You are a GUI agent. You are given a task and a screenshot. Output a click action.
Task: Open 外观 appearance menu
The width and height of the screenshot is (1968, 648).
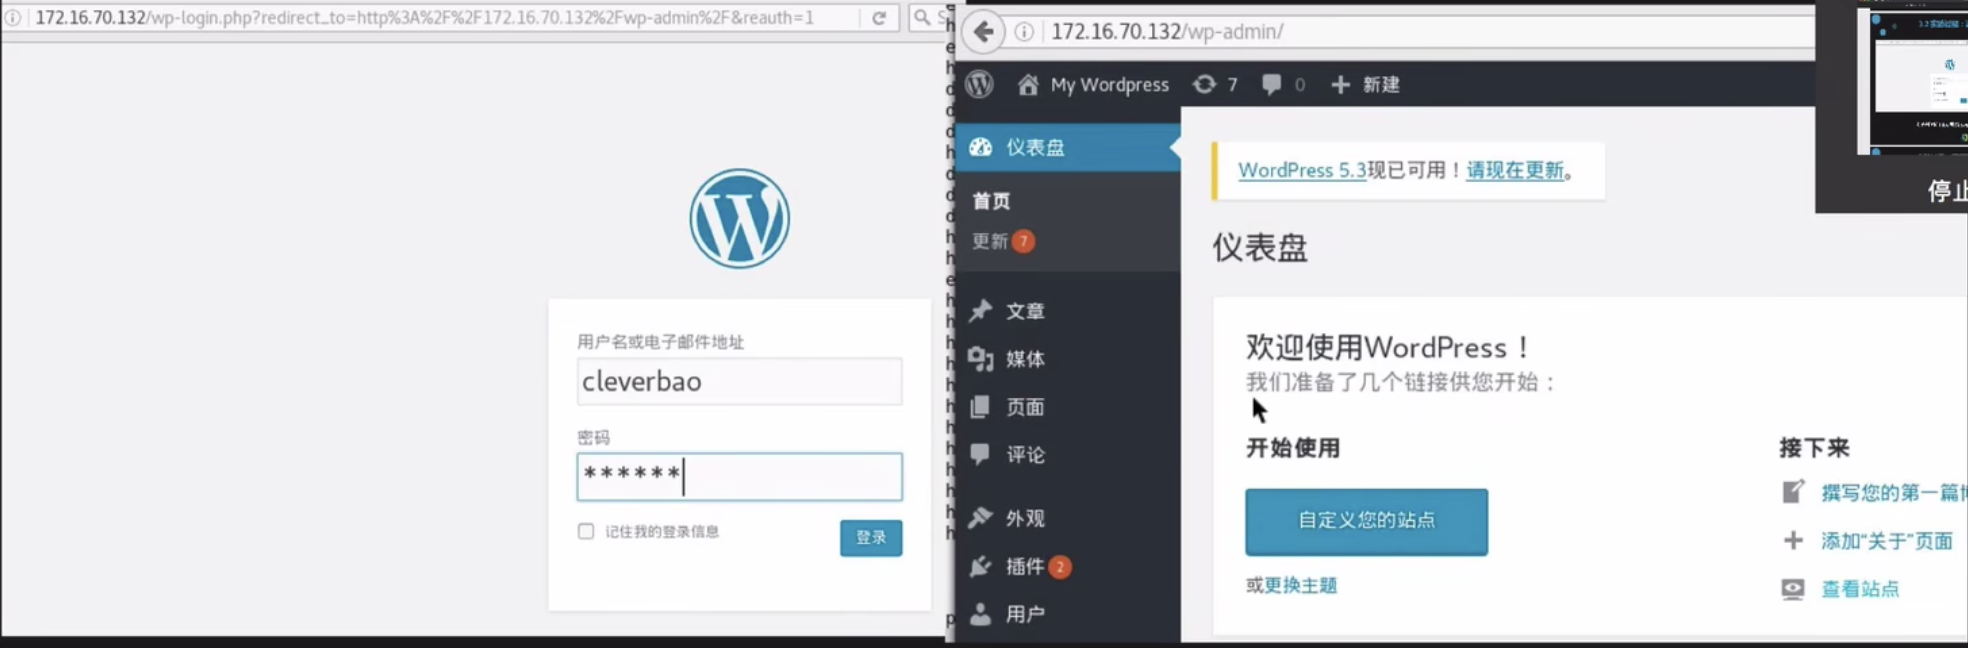[1025, 518]
